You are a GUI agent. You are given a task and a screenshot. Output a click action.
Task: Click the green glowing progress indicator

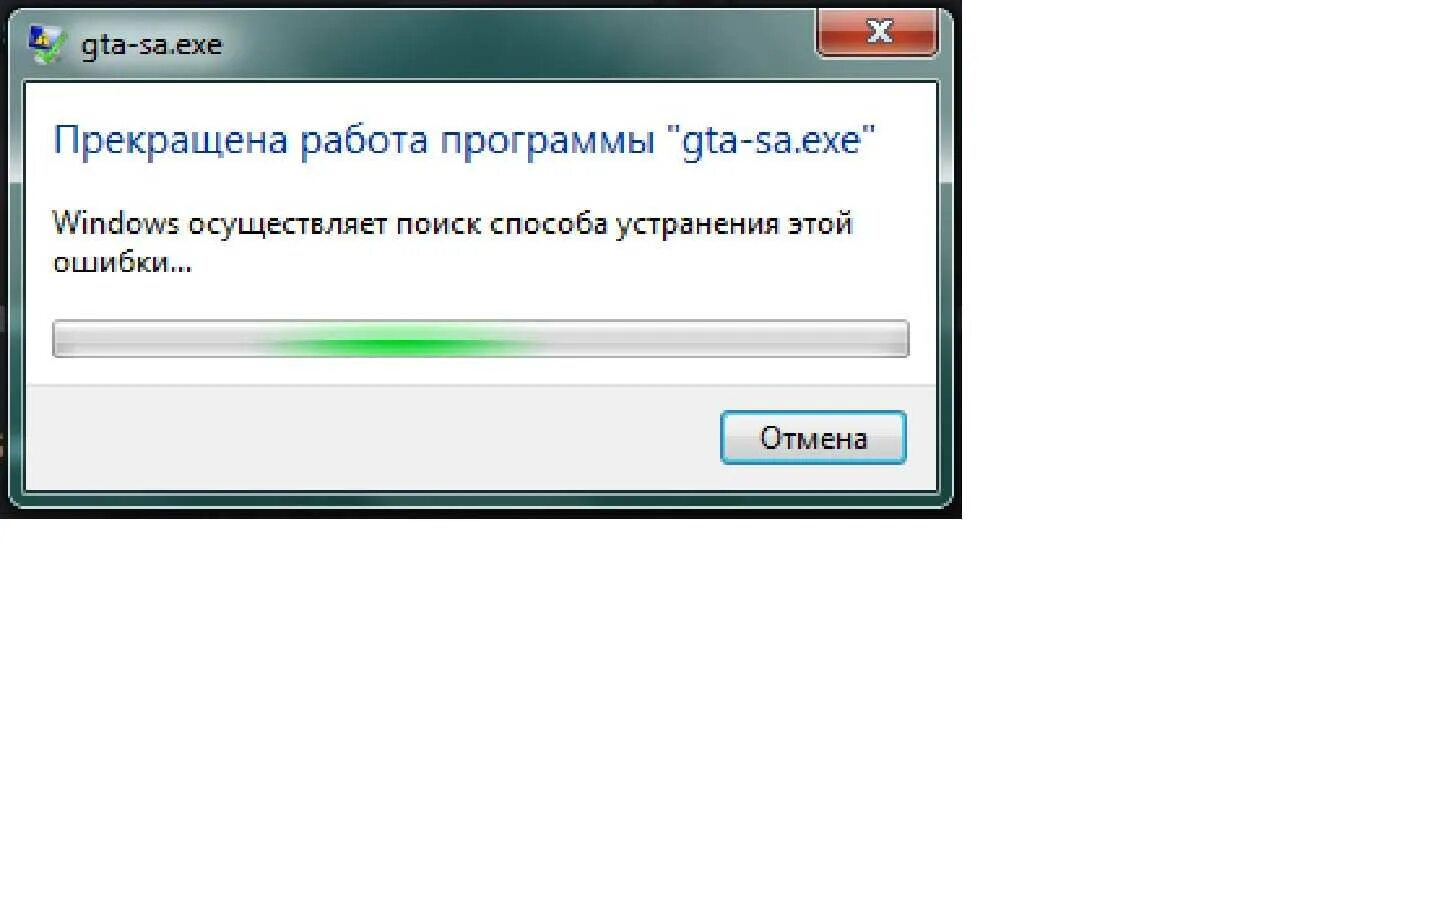point(400,345)
